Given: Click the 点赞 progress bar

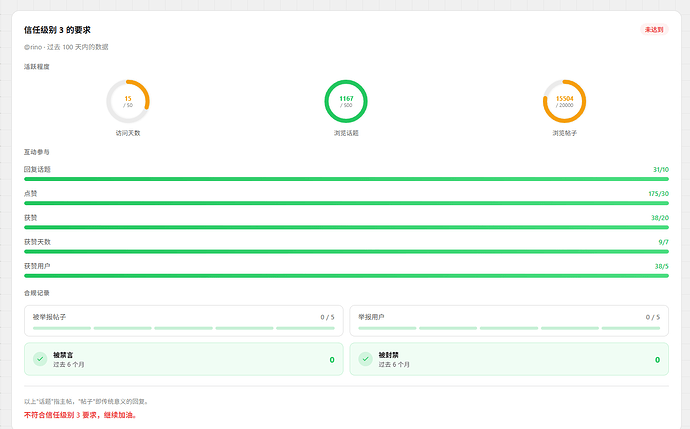Looking at the screenshot, I should pyautogui.click(x=346, y=203).
